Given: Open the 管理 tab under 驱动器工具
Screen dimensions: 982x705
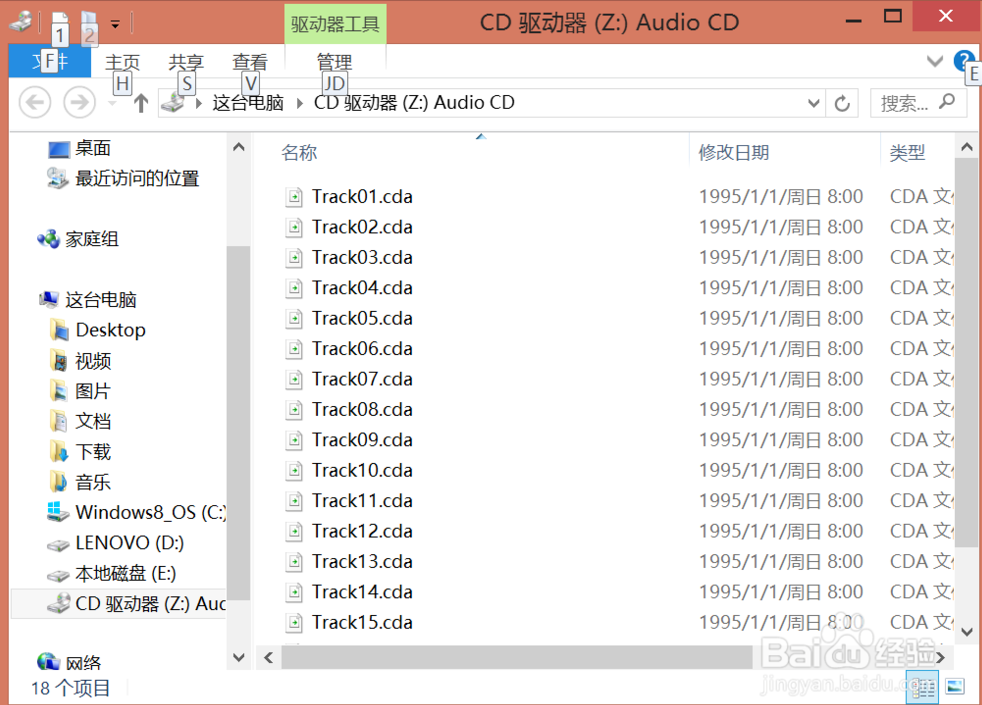Looking at the screenshot, I should (x=334, y=62).
